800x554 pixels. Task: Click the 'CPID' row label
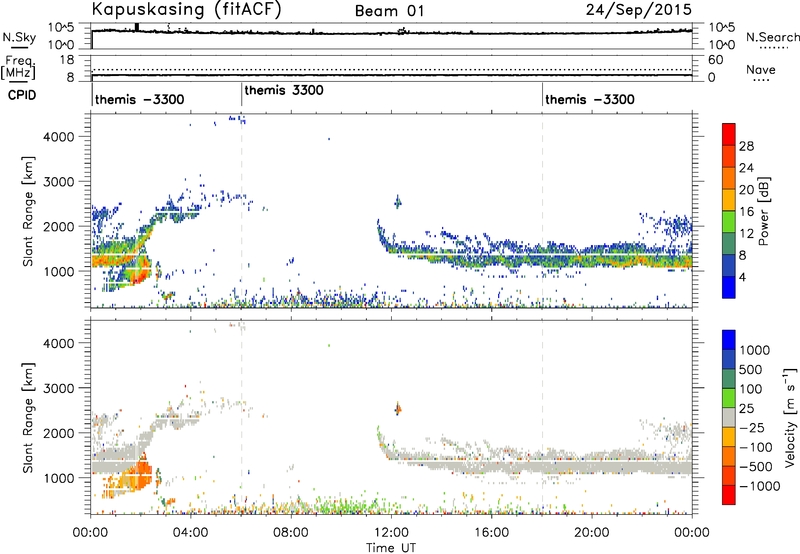[22, 95]
